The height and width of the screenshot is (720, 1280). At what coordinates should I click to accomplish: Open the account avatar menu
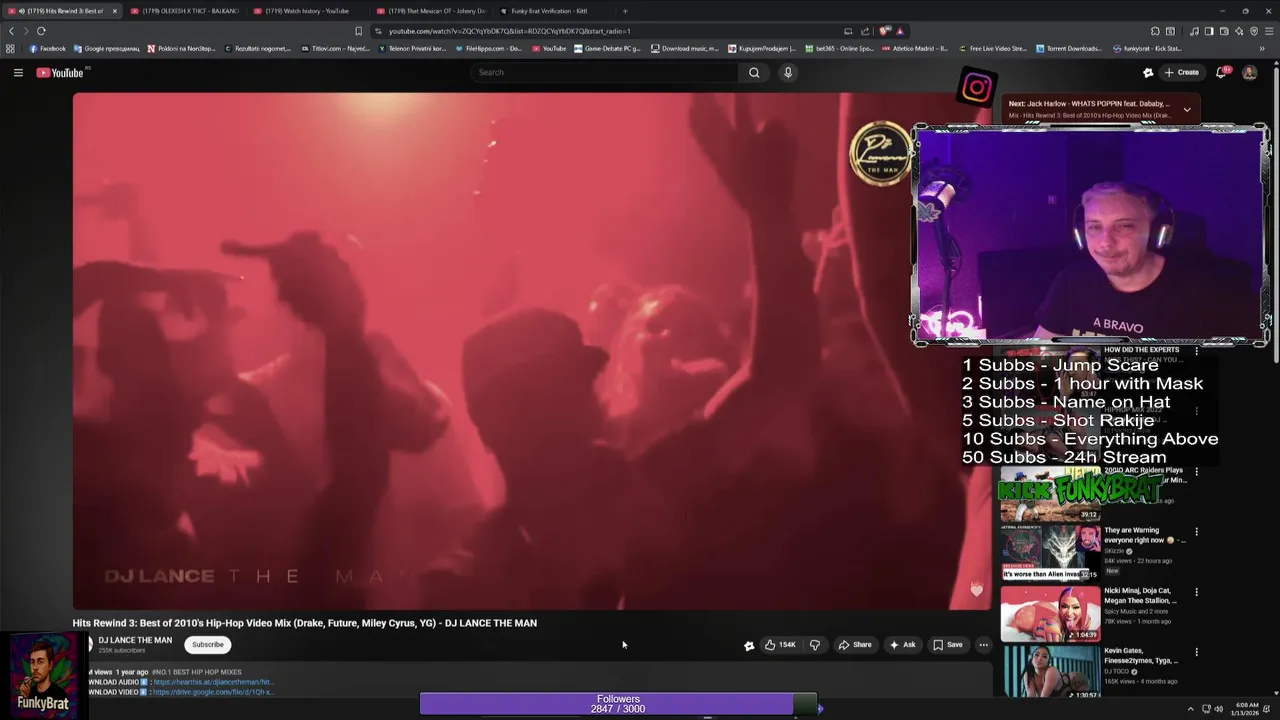click(1249, 72)
